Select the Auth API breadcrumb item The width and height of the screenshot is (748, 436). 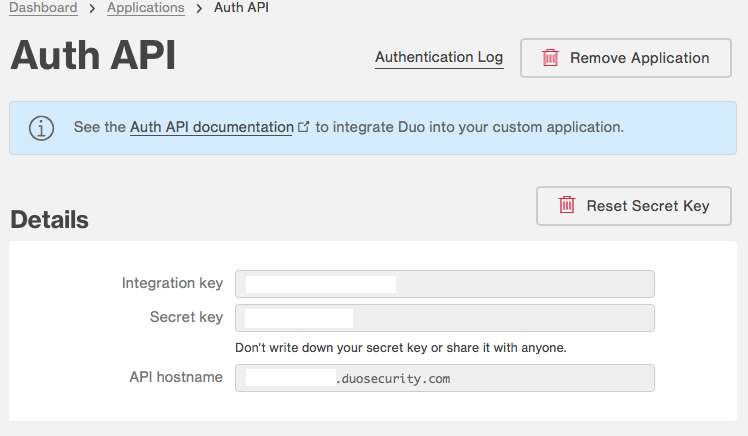[241, 8]
